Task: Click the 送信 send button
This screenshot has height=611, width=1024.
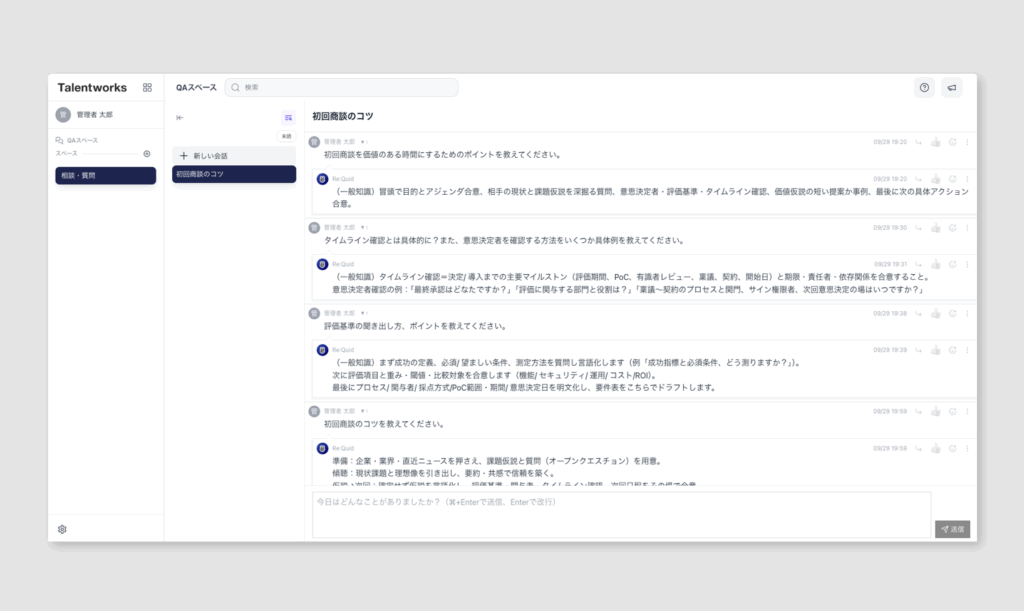Action: (x=952, y=529)
